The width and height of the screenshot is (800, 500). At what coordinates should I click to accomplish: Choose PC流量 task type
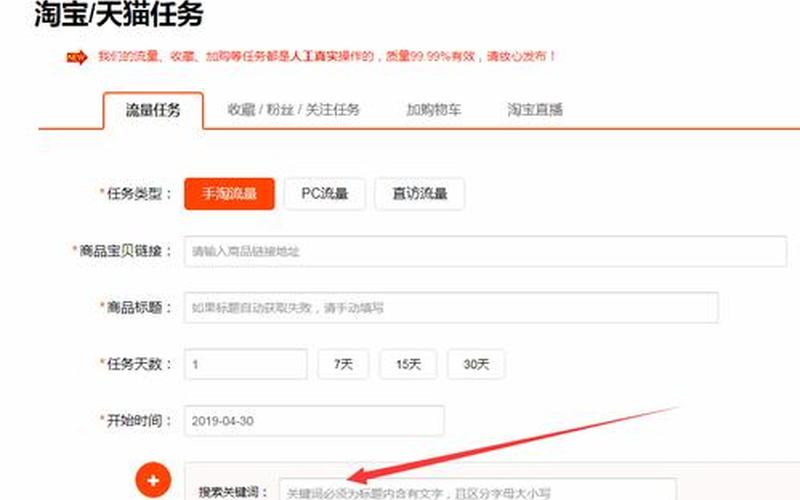(324, 194)
